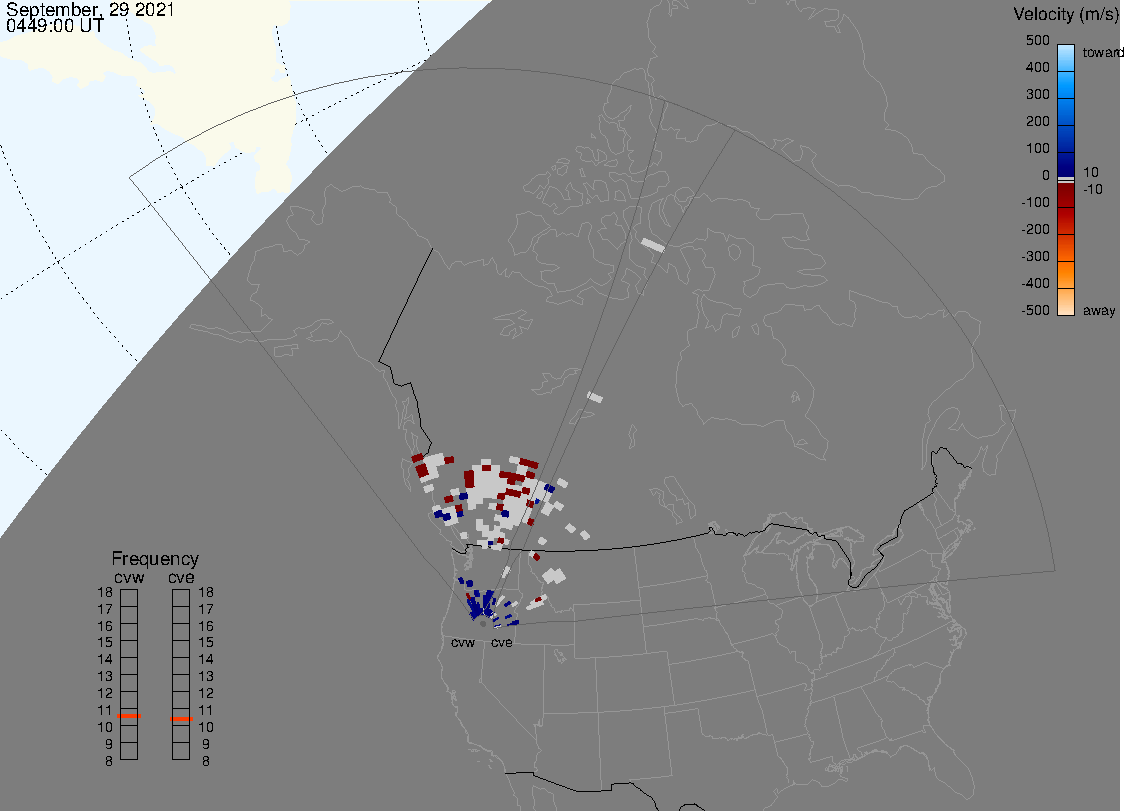Select the '300' value on velocity scale
1124x811 pixels.
(1037, 95)
